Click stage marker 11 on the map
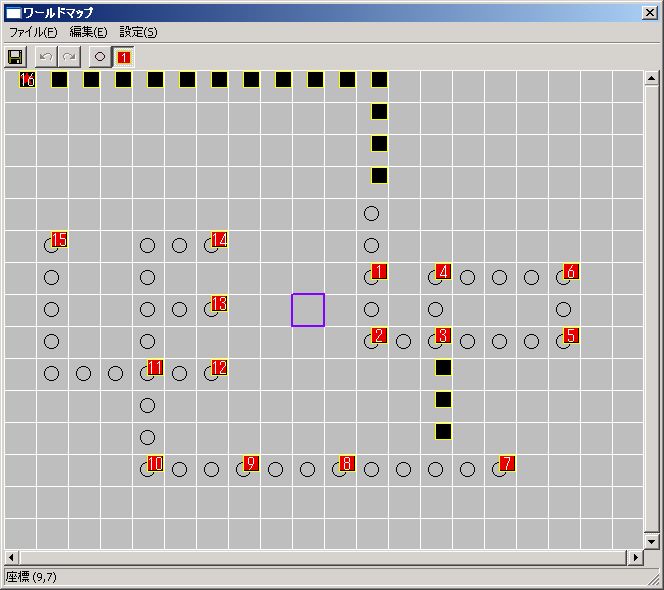This screenshot has width=664, height=590. click(155, 368)
